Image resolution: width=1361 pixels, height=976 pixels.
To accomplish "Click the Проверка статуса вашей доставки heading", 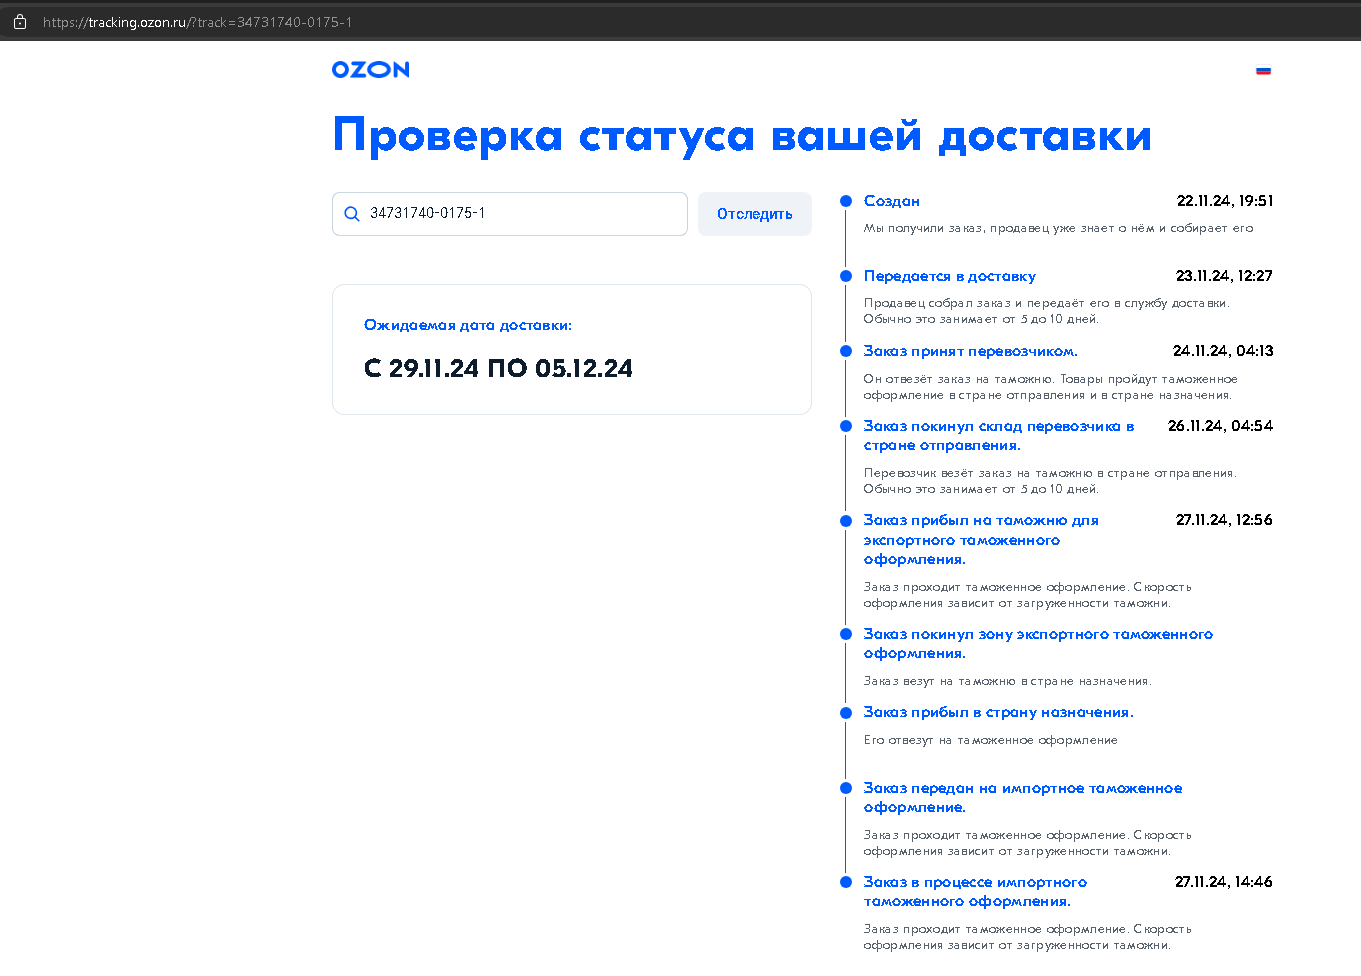I will 741,136.
